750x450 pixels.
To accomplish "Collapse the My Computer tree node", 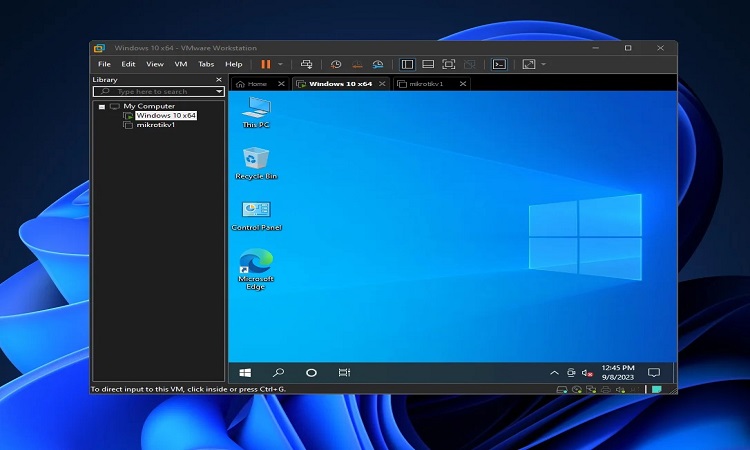I will 102,107.
